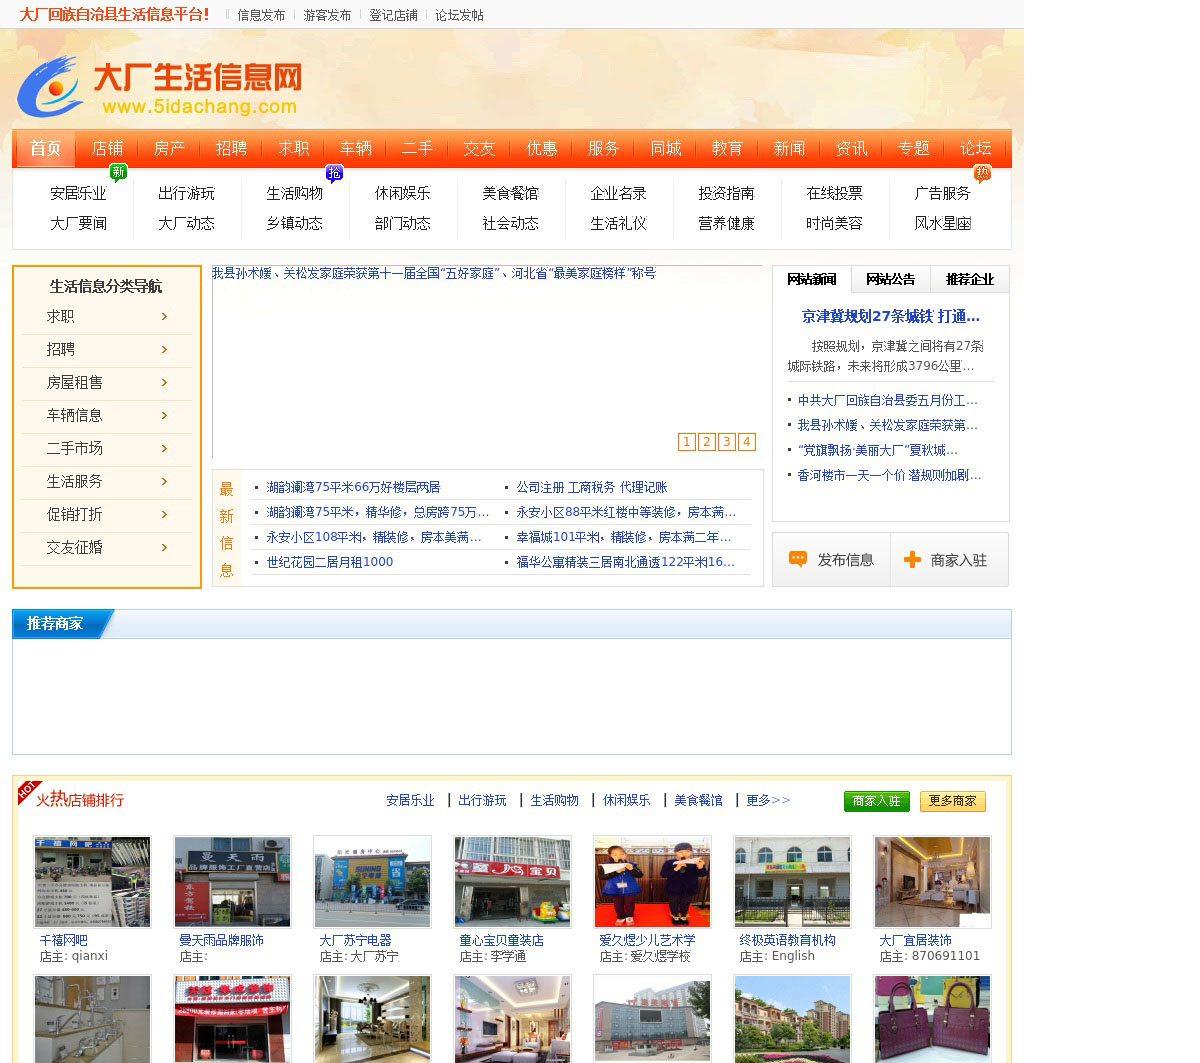Open the 千禧网吧 shop thumbnail
1200x1063 pixels.
pos(92,882)
